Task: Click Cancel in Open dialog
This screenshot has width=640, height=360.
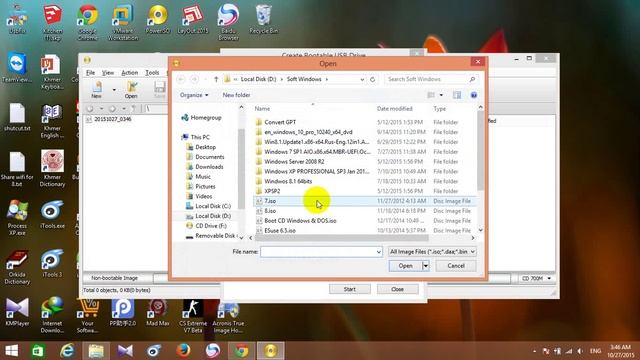Action: point(456,266)
